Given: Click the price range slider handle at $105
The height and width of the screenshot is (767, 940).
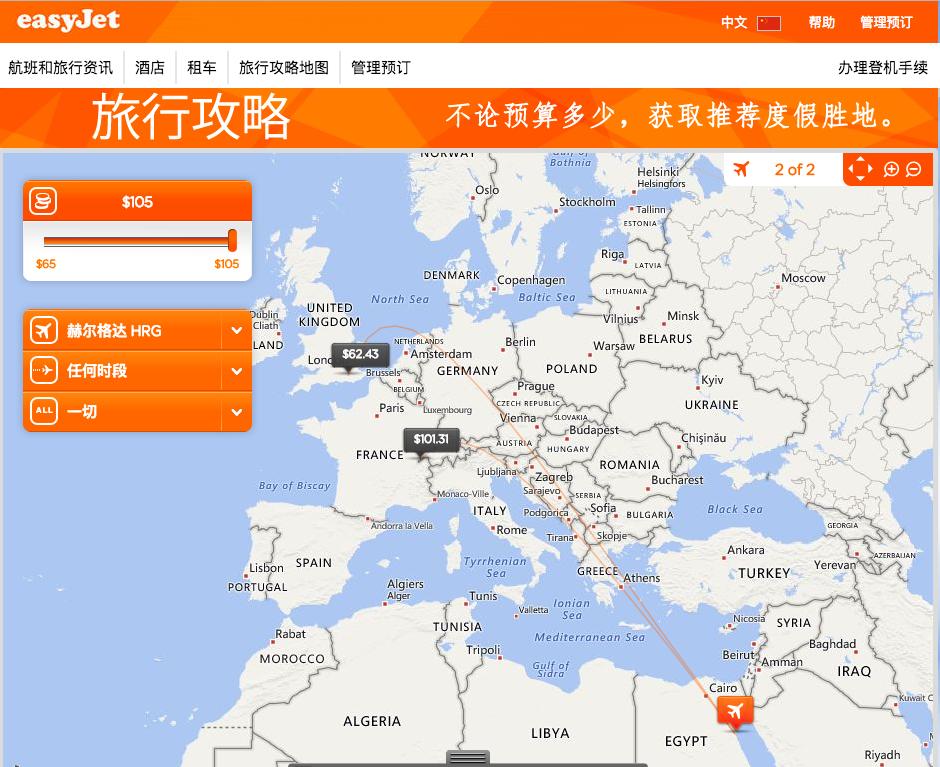Looking at the screenshot, I should click(231, 240).
